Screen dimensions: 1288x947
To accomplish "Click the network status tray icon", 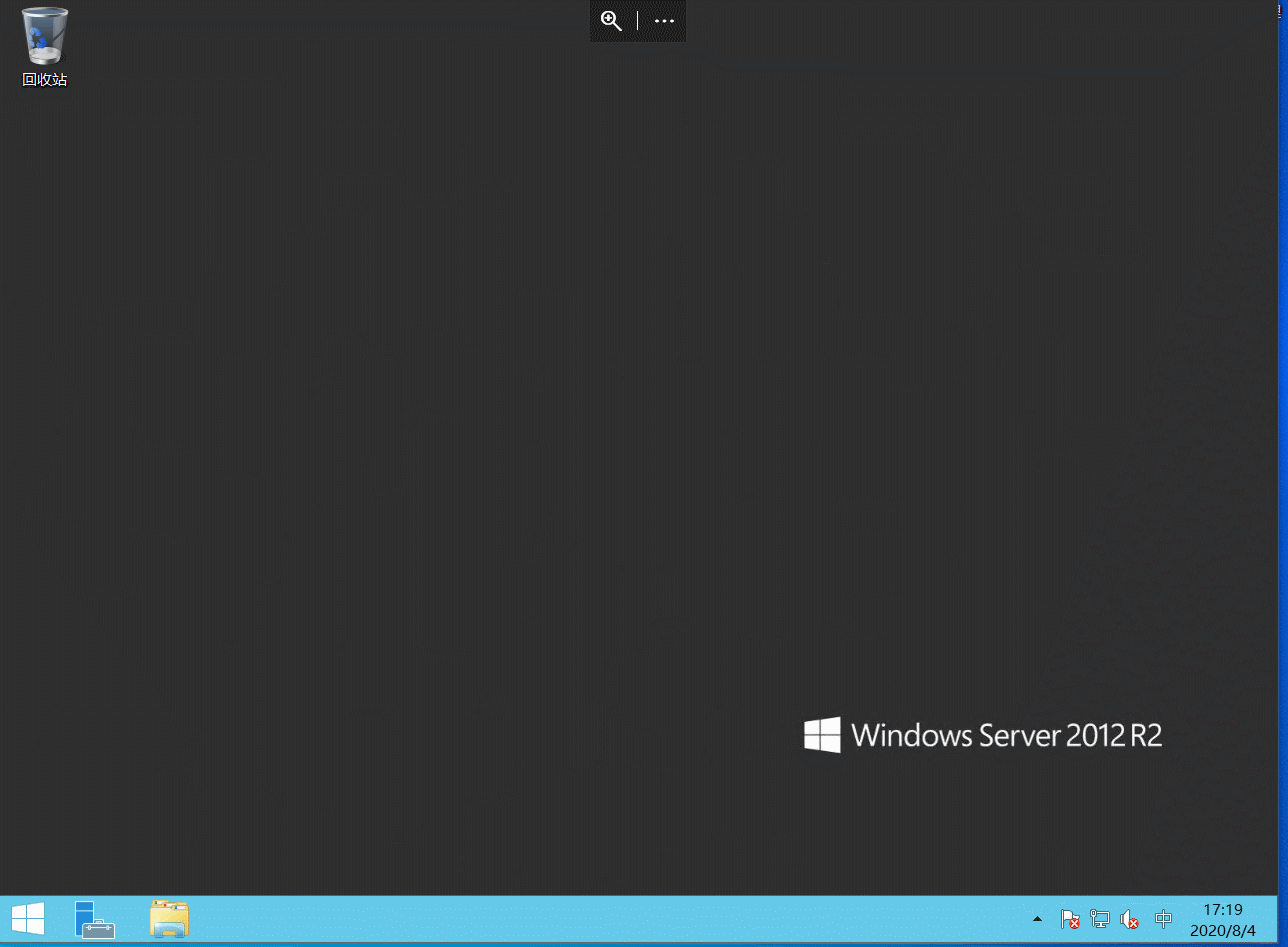I will click(x=1100, y=918).
